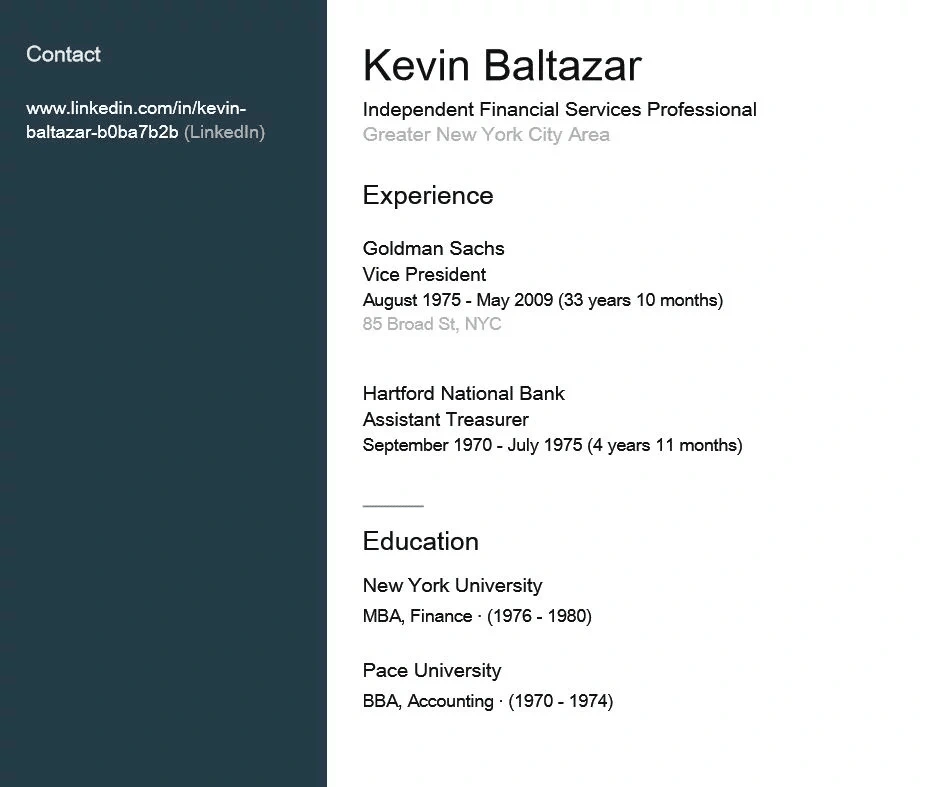Click the Goldman Sachs company name

[433, 249]
